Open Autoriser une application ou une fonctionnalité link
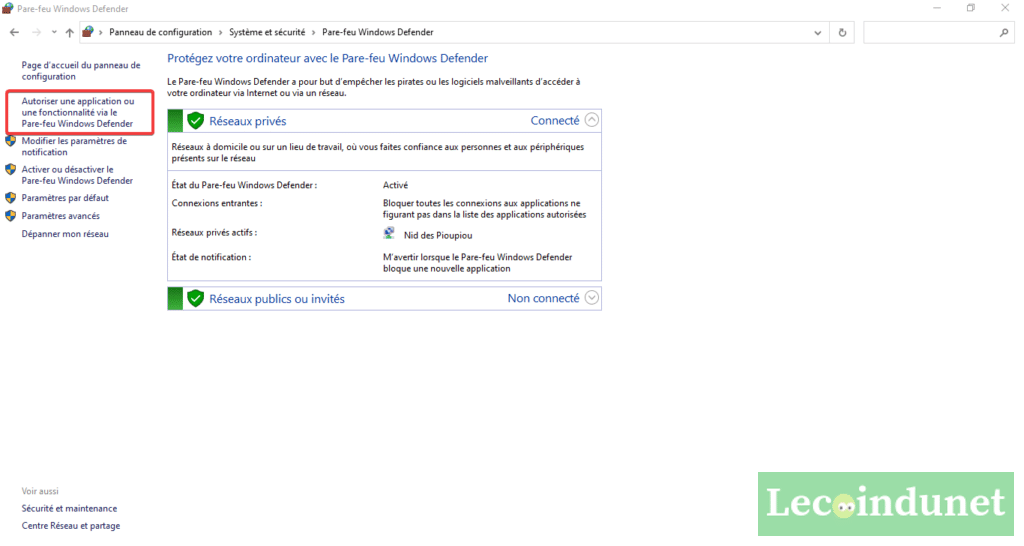Screen dimensions: 1024x546 point(78,112)
